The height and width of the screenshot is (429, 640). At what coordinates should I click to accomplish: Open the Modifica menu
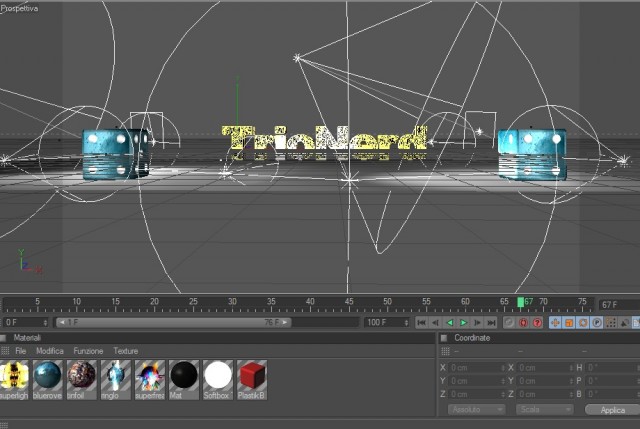point(50,351)
